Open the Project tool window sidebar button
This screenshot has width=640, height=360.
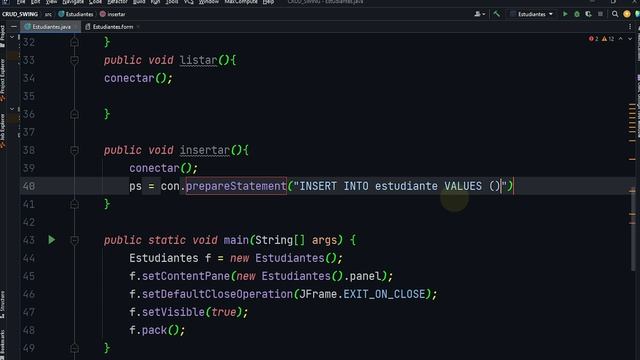click(2, 36)
